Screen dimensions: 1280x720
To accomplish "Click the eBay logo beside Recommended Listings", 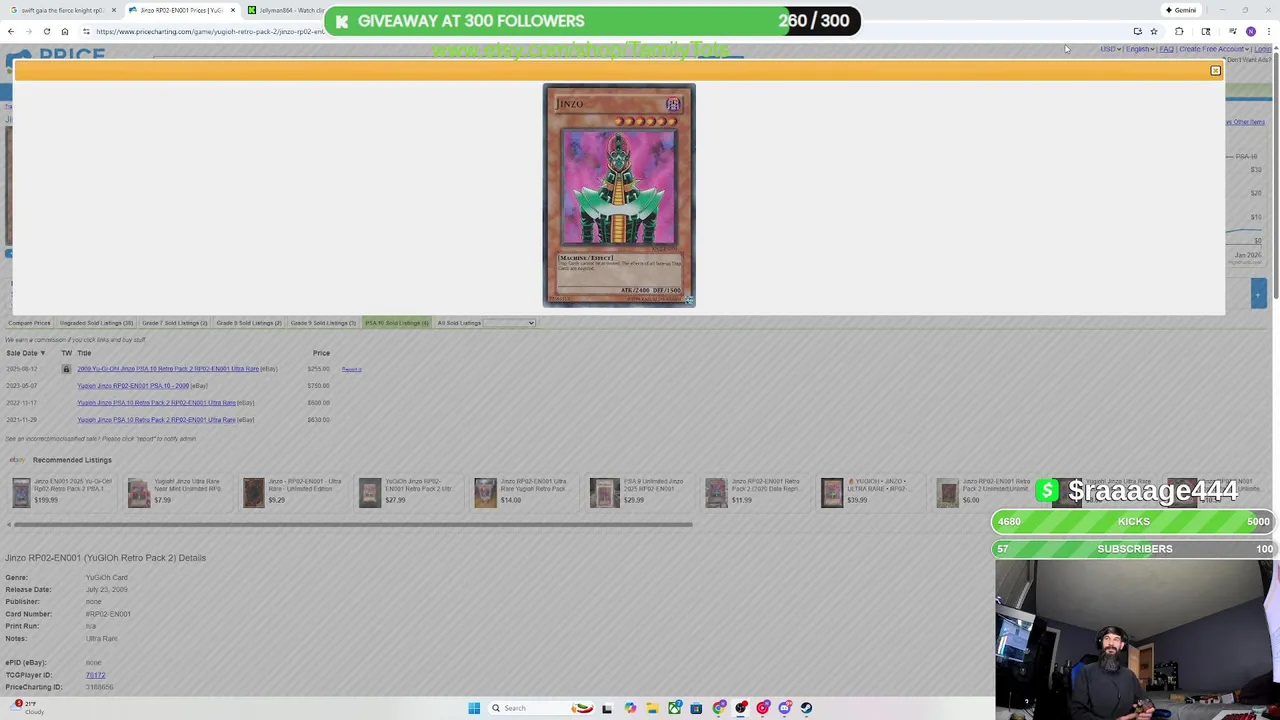I will click(x=17, y=460).
